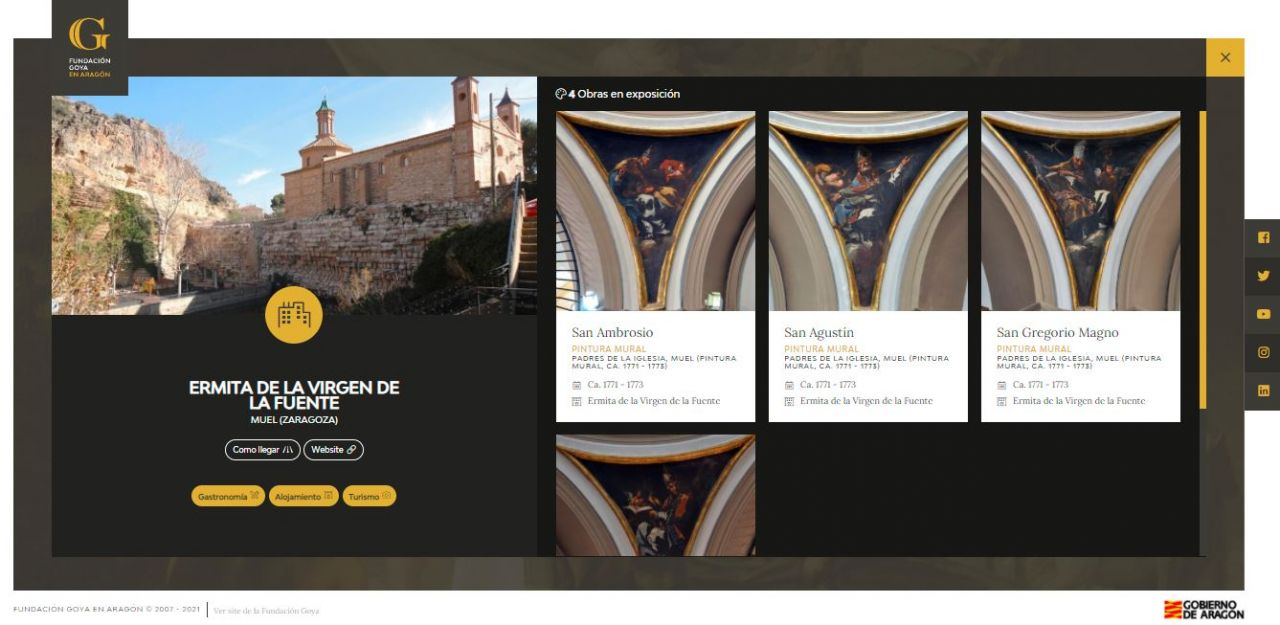Viewport: 1280px width, 625px height.
Task: Open the San Gregorio Magno artwork thumbnail
Action: pos(1080,211)
